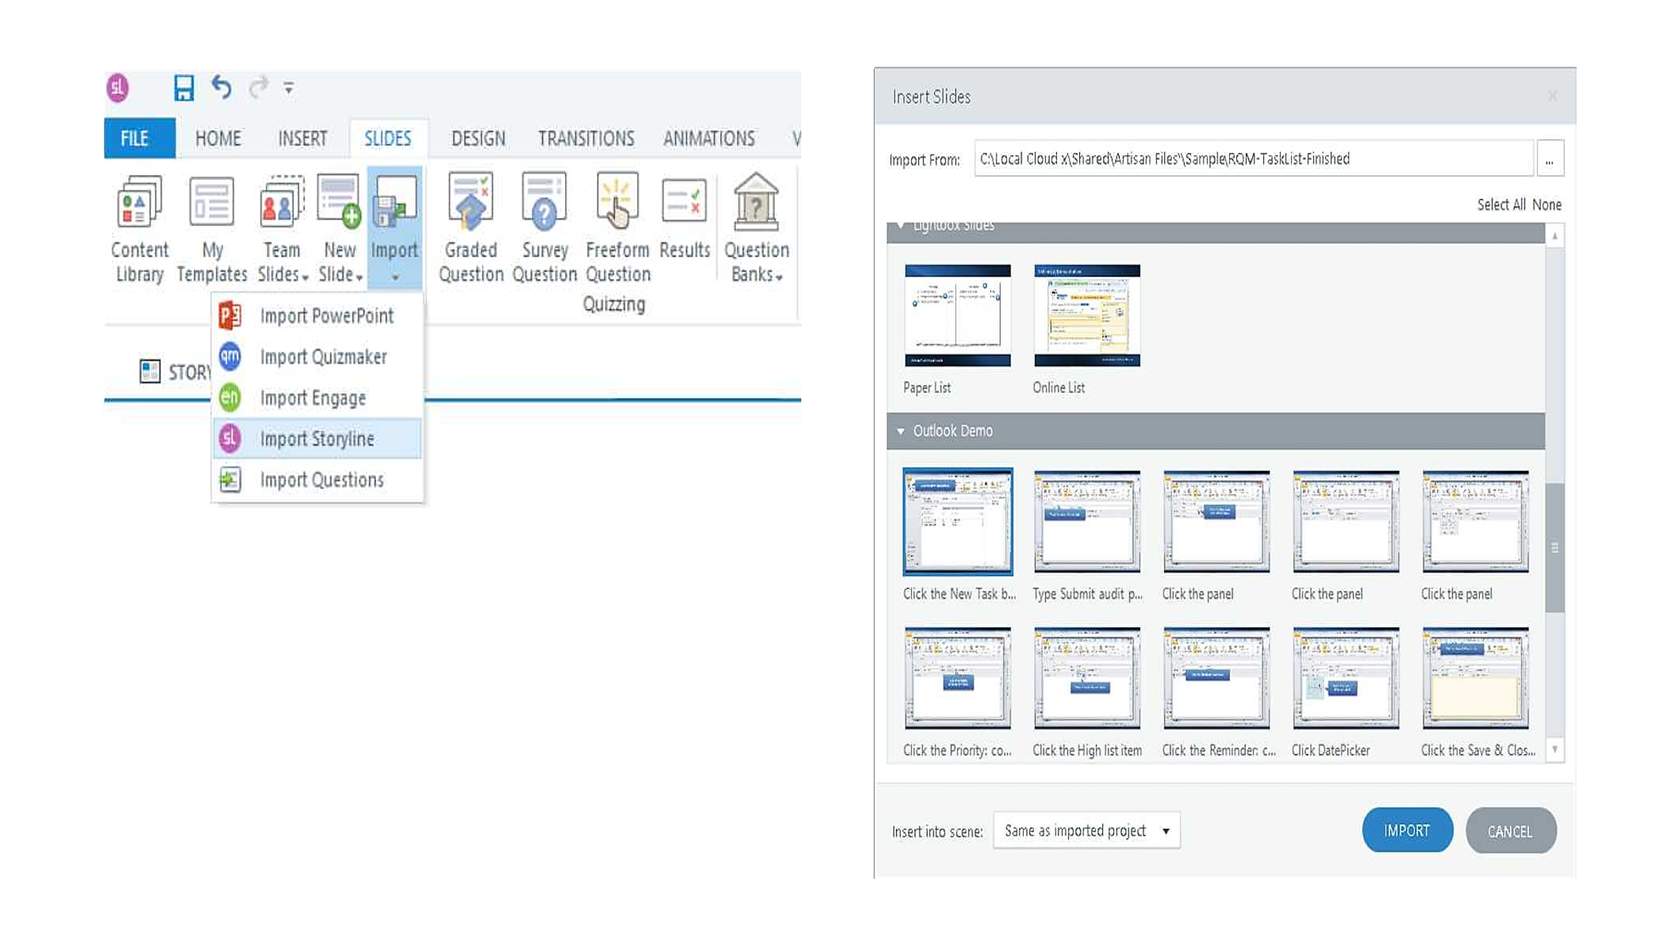Click the None selection link
The image size is (1680, 946).
coord(1546,204)
